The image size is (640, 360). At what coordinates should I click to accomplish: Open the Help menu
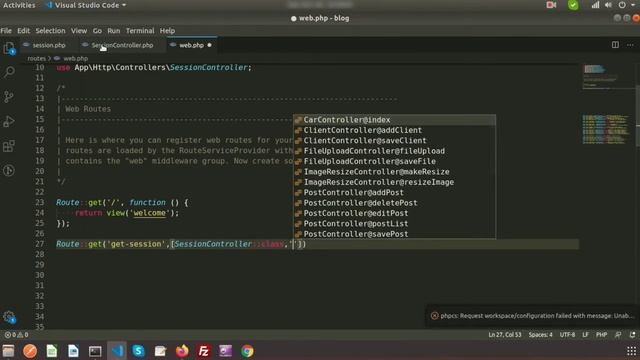tap(167, 31)
